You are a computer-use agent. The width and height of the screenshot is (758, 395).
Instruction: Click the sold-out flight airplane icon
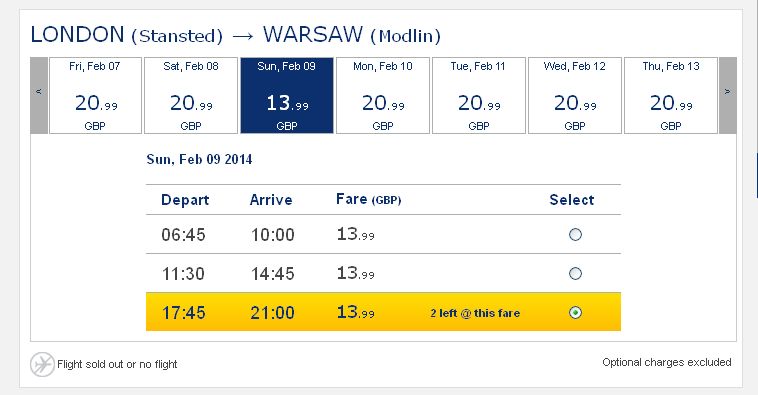click(x=42, y=364)
